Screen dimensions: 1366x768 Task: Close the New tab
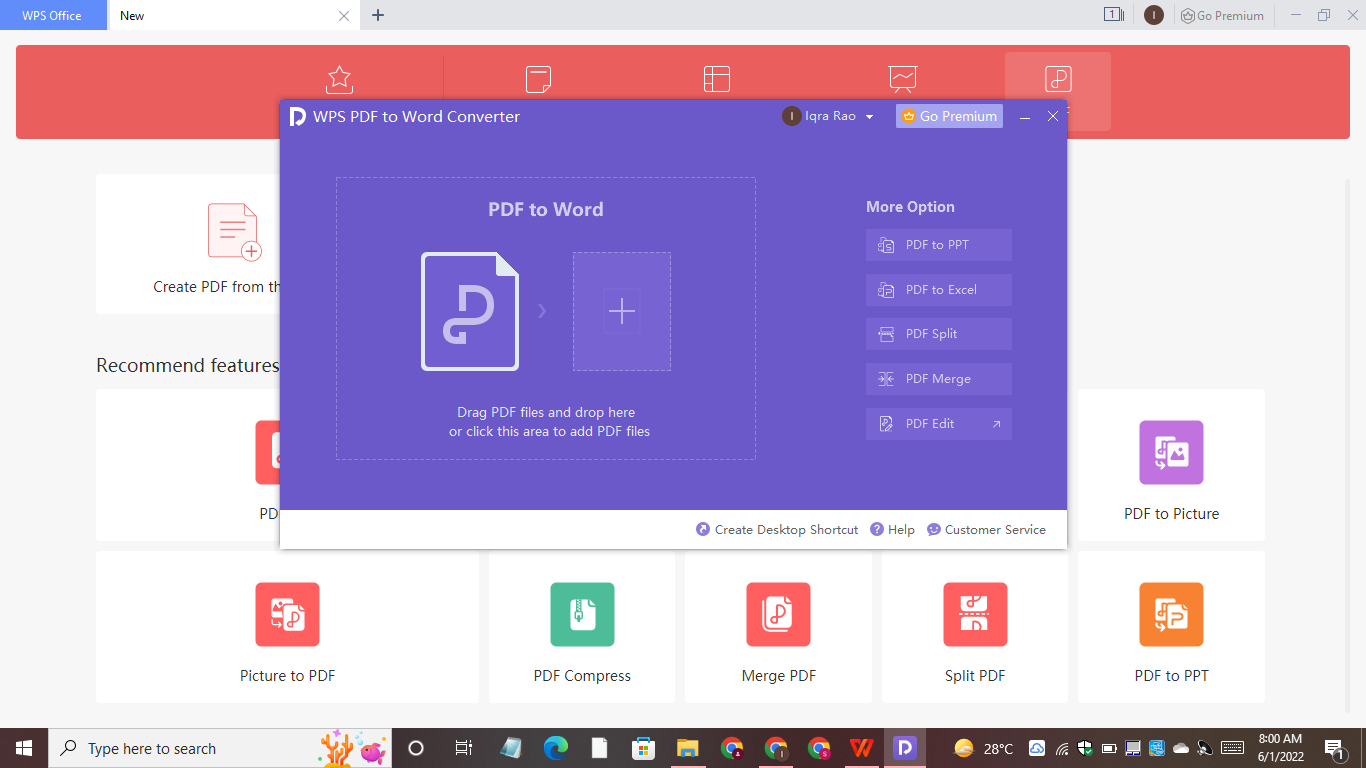pyautogui.click(x=344, y=16)
